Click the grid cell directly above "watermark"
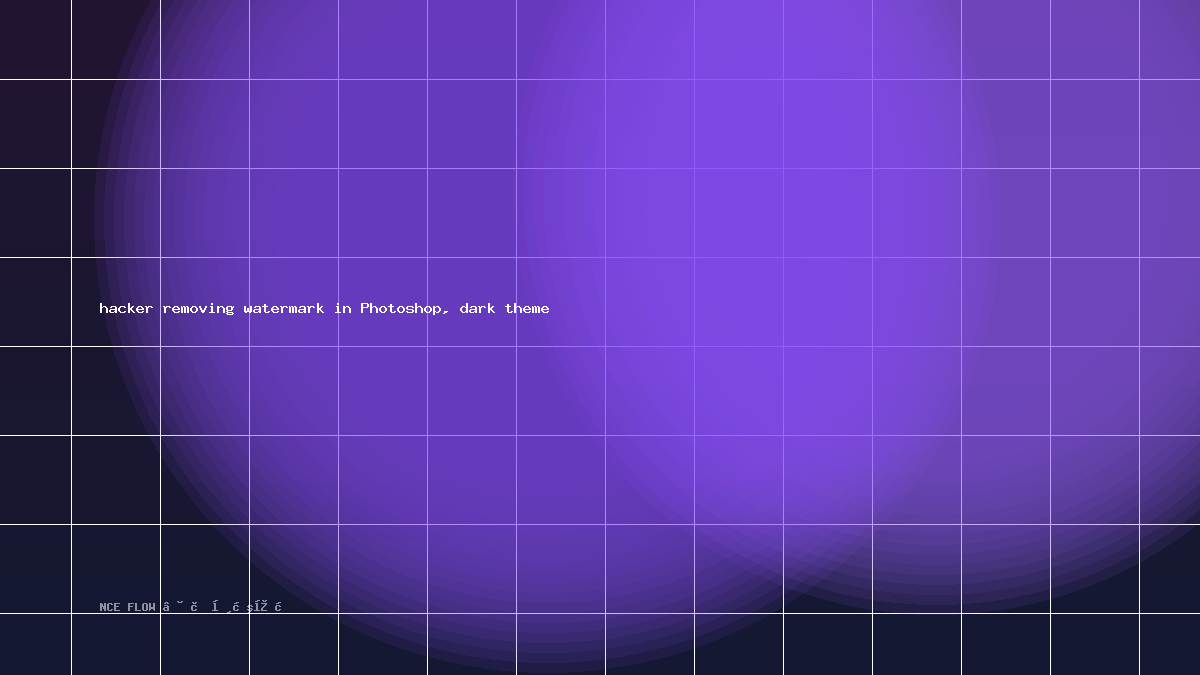 click(294, 213)
